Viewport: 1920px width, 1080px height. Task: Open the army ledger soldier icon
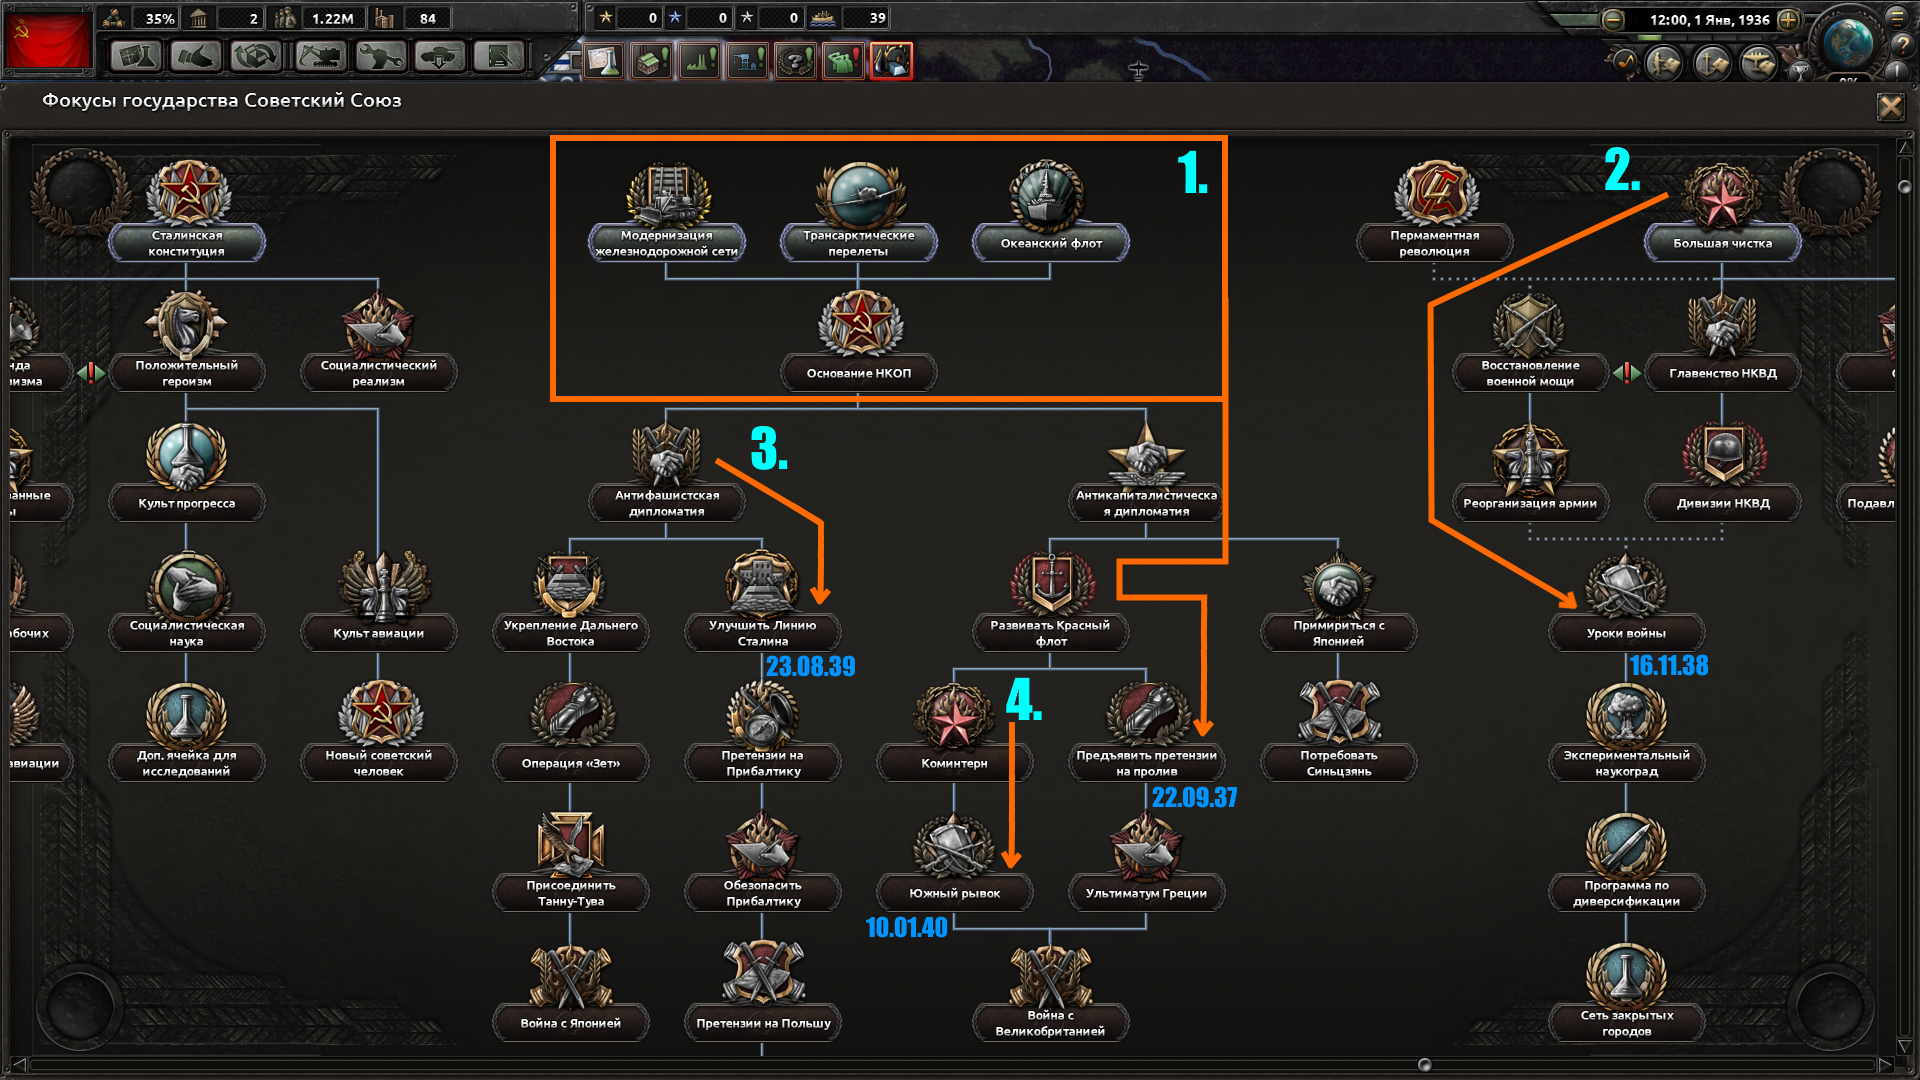(1664, 62)
